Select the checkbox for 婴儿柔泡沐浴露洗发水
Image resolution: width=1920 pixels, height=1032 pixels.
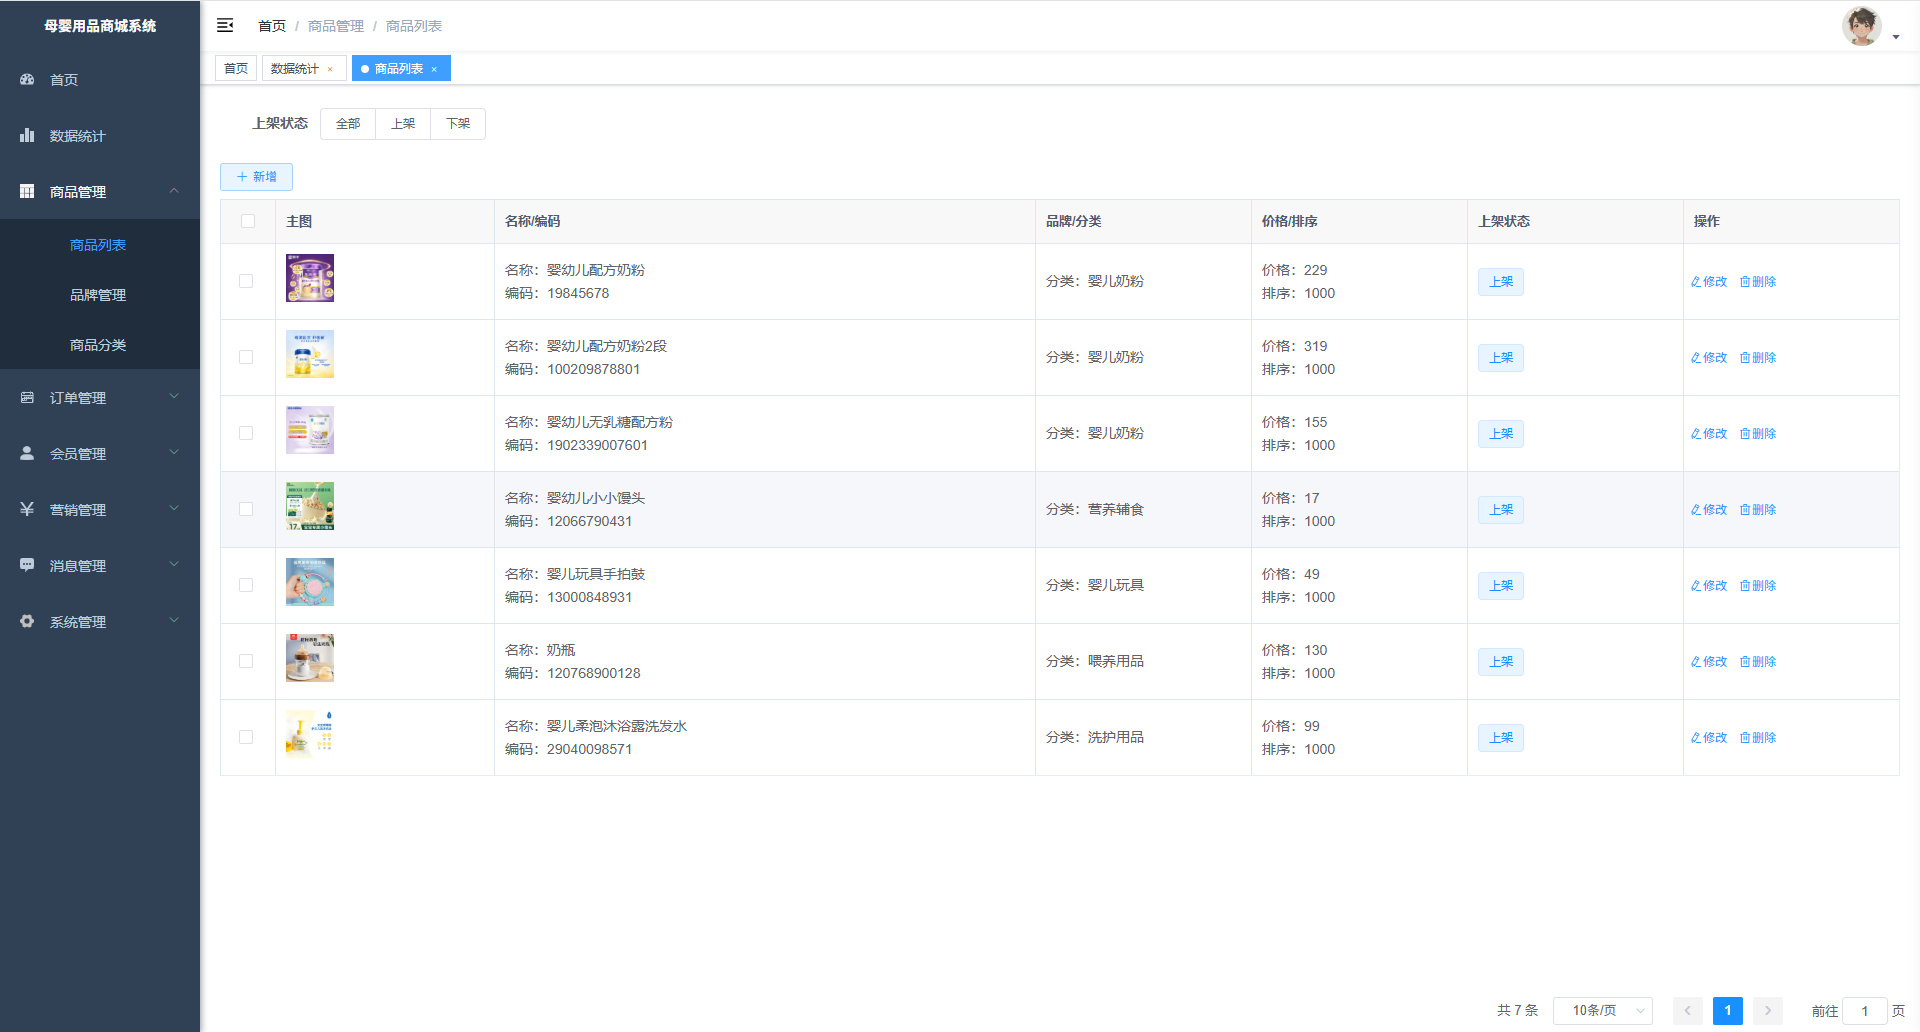[246, 737]
